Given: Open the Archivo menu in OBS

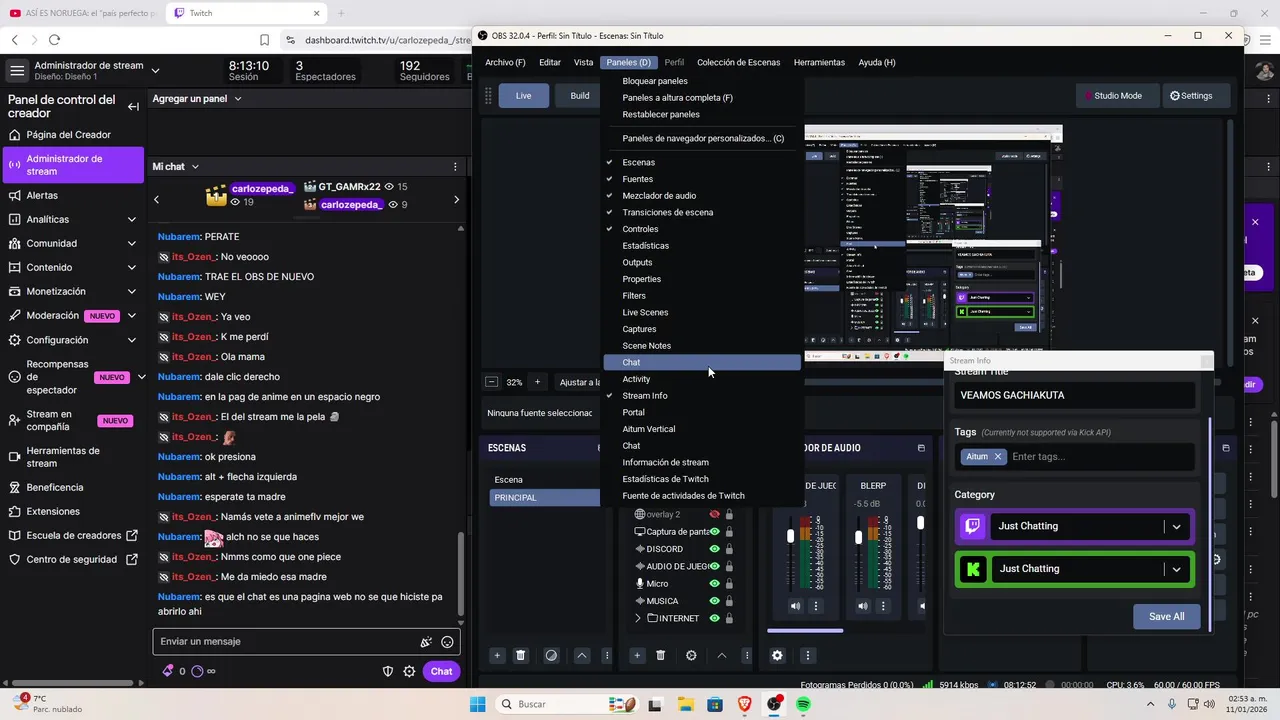Looking at the screenshot, I should click(x=505, y=63).
